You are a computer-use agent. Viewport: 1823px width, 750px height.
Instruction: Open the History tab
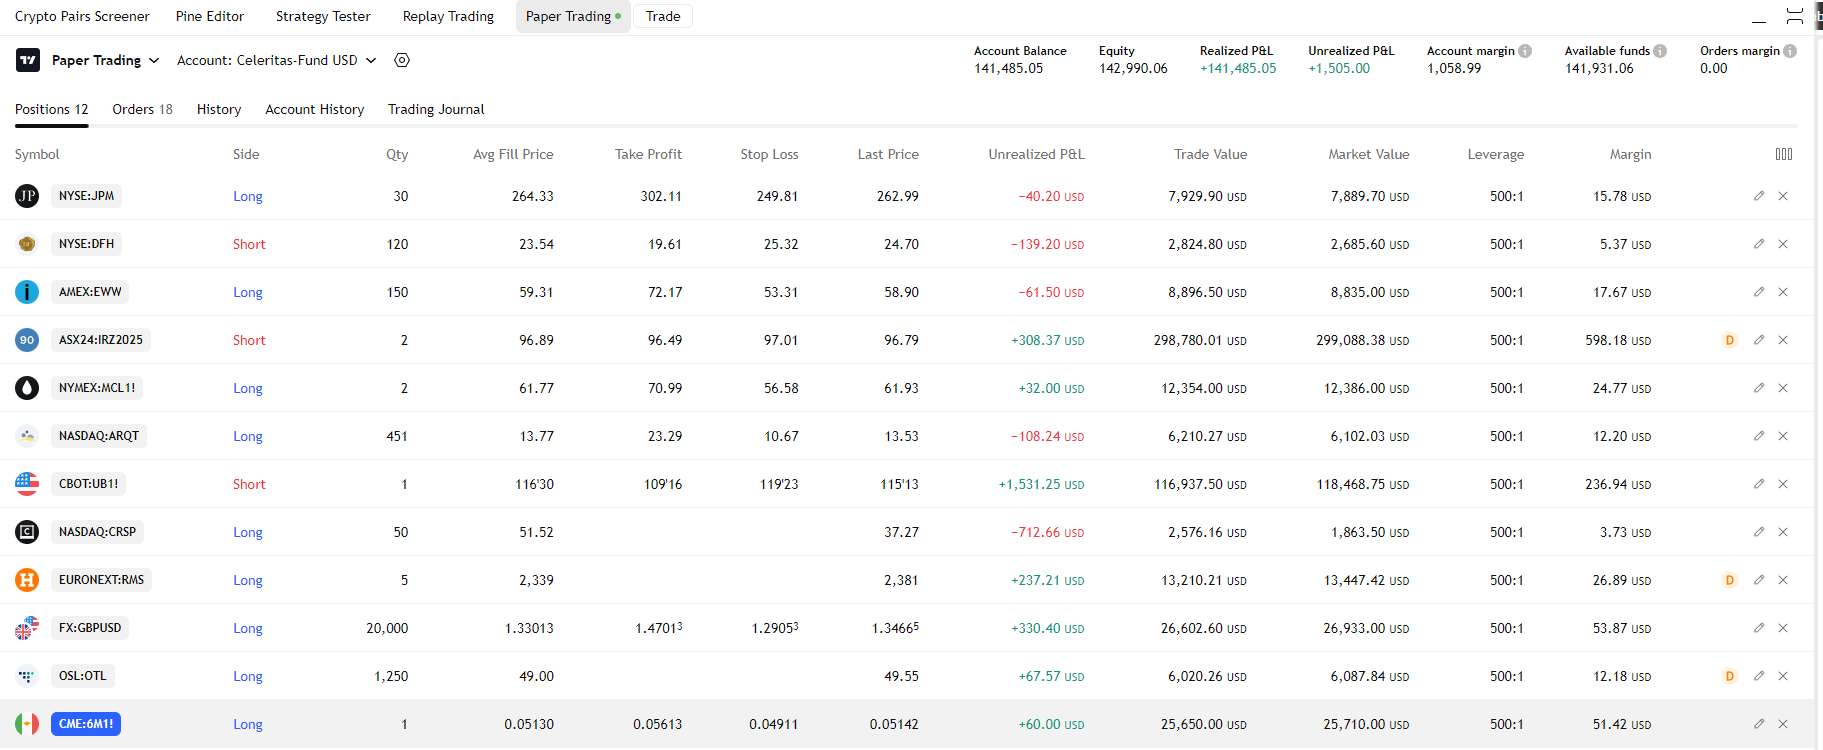tap(219, 109)
